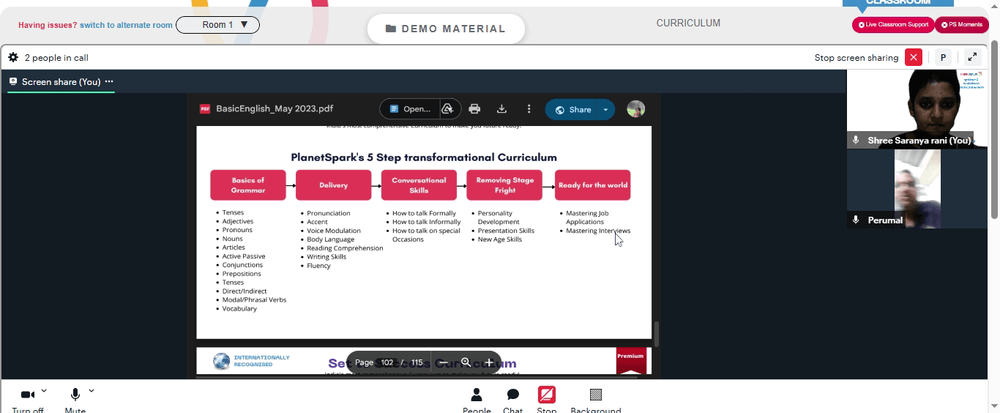Image resolution: width=1000 pixels, height=413 pixels.
Task: Click the P button in the call header
Action: tap(943, 57)
